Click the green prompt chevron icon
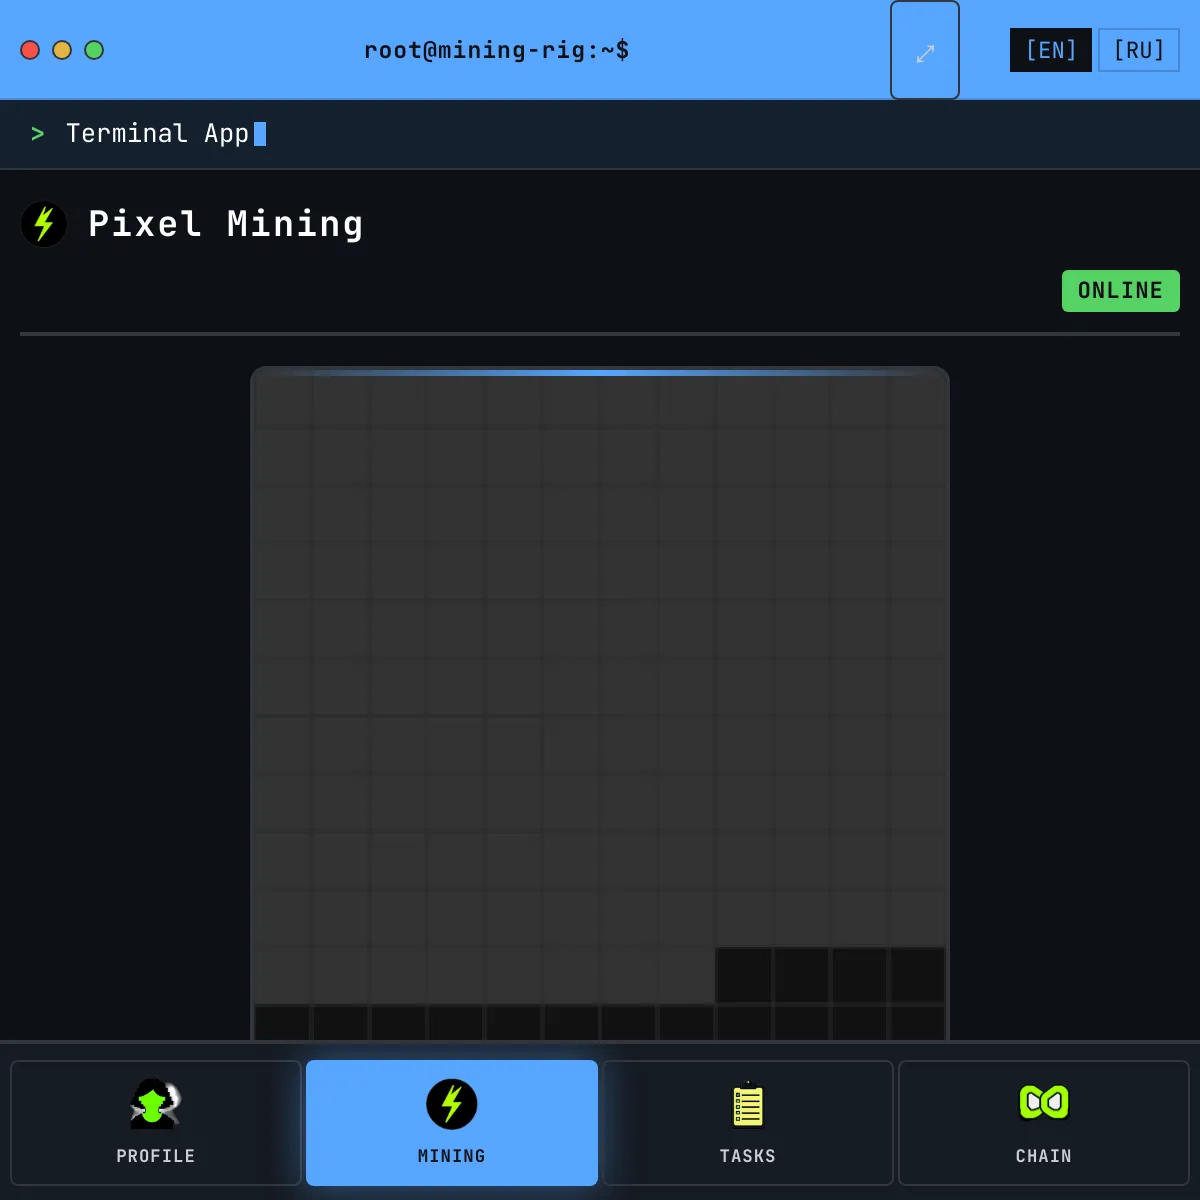The image size is (1200, 1200). 38,134
